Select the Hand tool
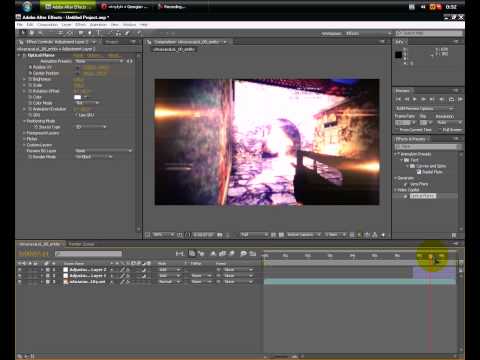The height and width of the screenshot is (360, 480). 32,33
